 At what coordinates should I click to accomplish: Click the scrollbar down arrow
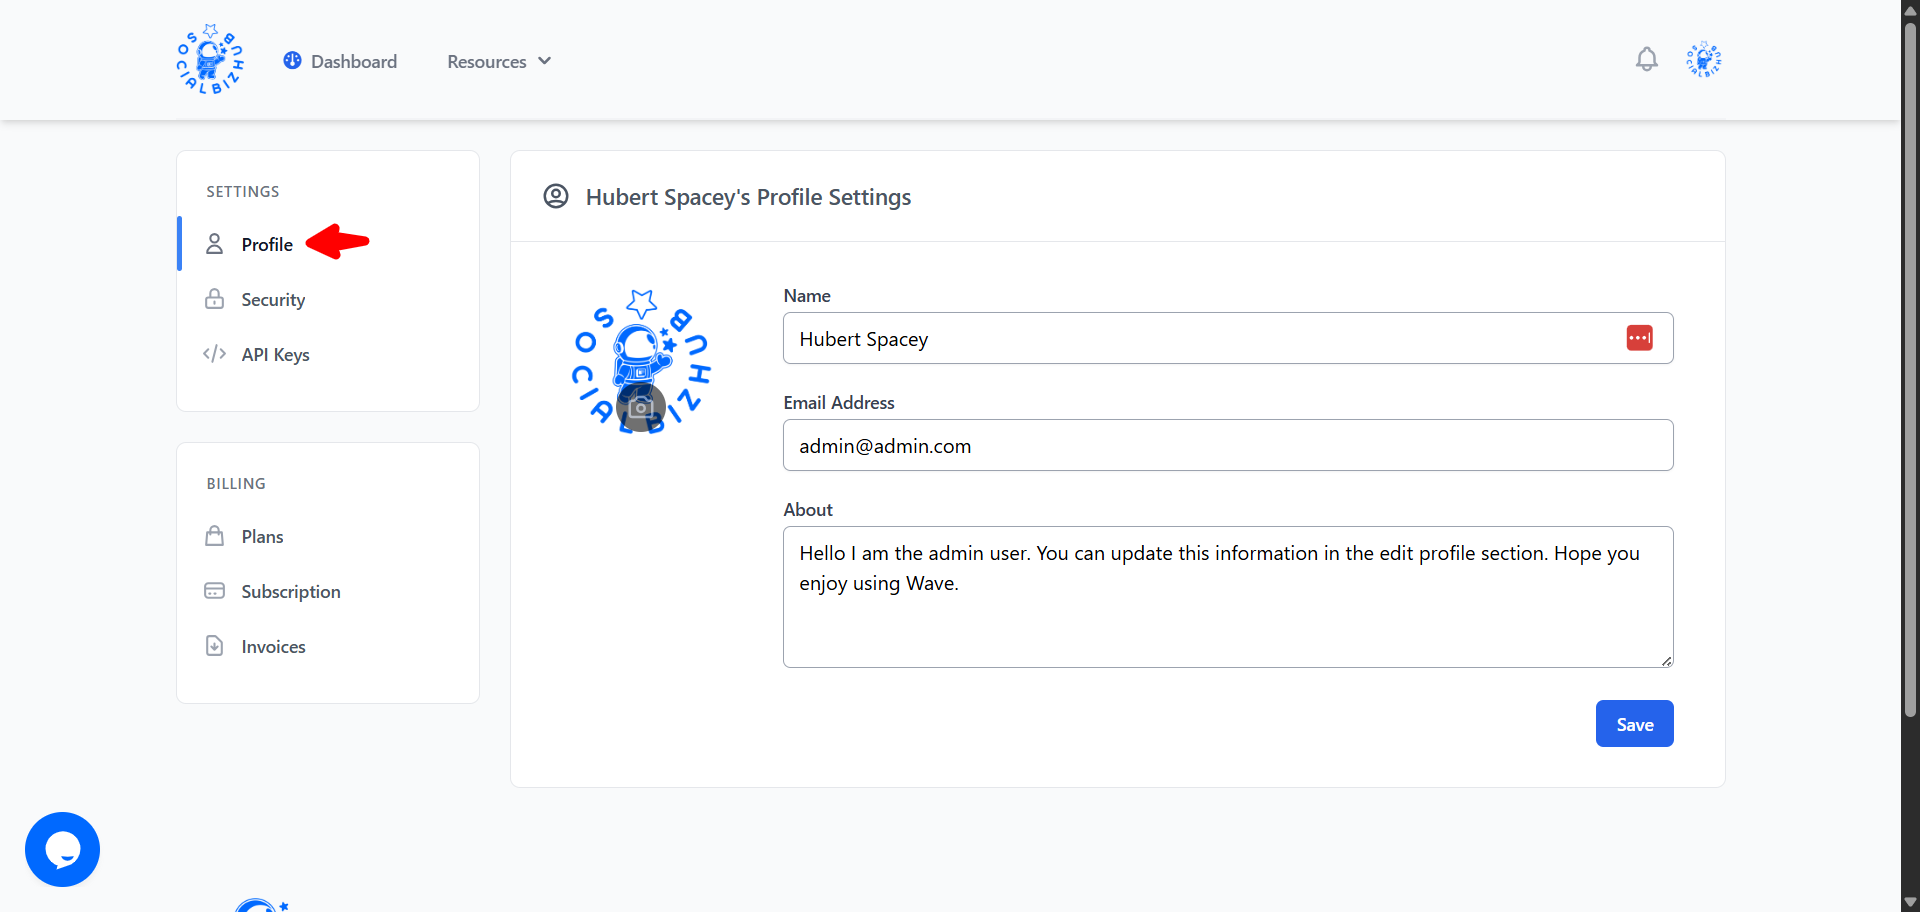point(1910,902)
